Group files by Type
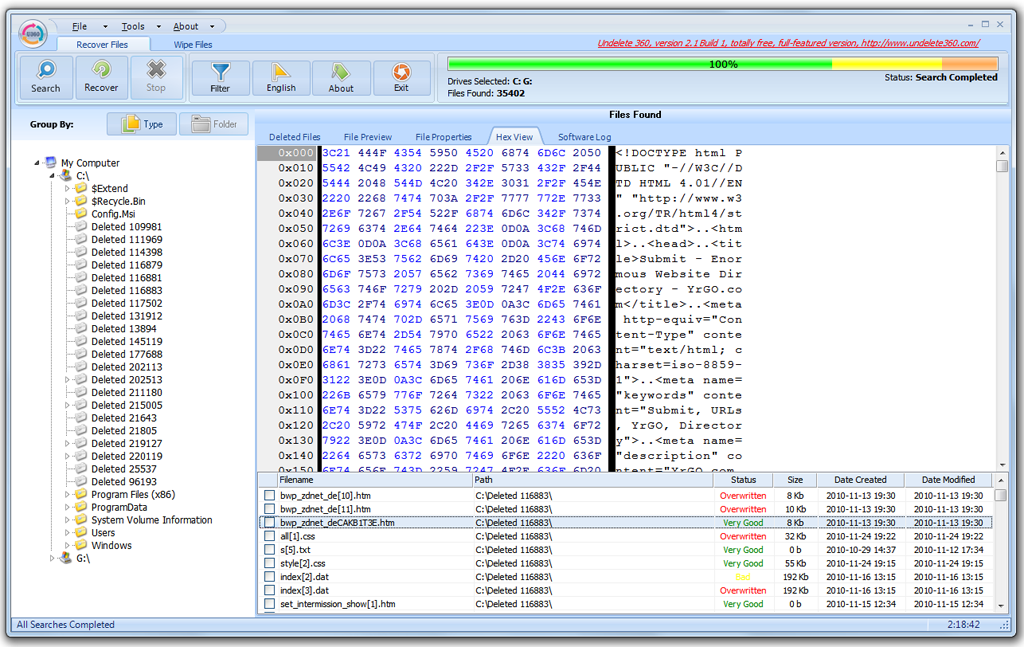This screenshot has height=647, width=1024. coord(143,124)
